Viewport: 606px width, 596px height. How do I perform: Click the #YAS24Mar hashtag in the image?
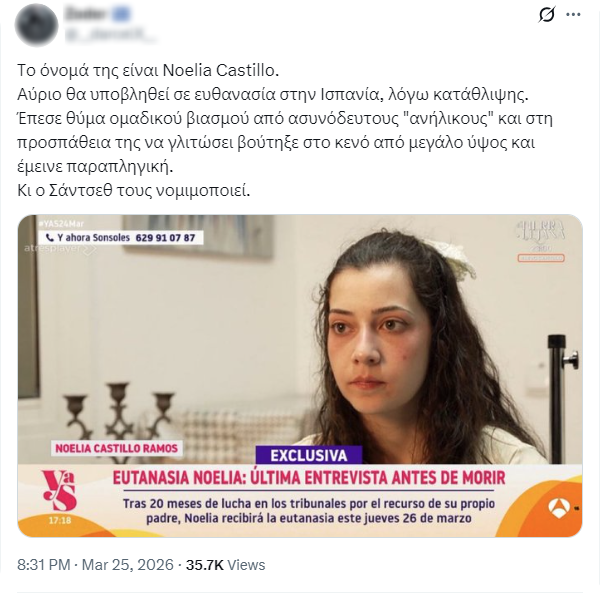coord(61,224)
